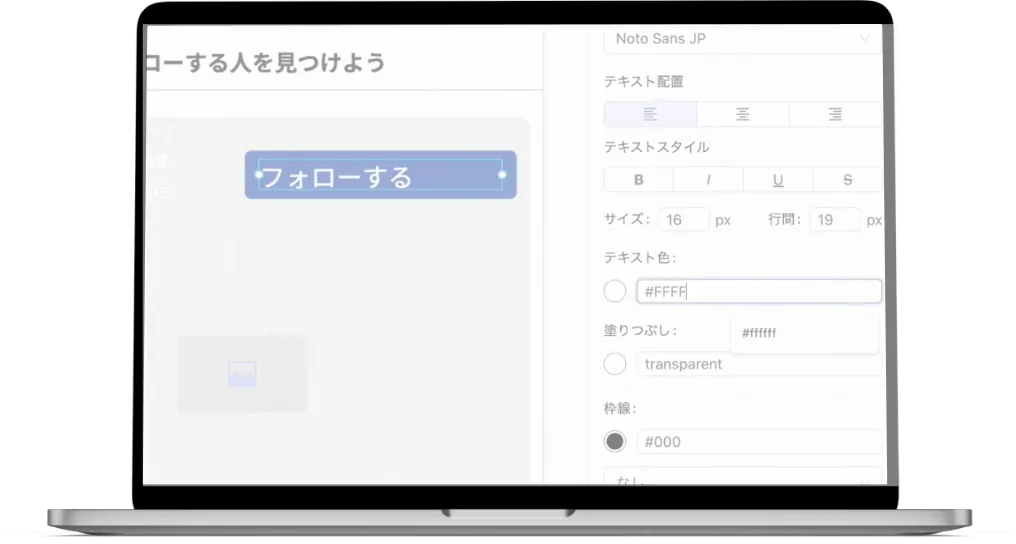The image size is (1016, 544).
Task: Click the fill input showing transparent
Action: tap(759, 364)
